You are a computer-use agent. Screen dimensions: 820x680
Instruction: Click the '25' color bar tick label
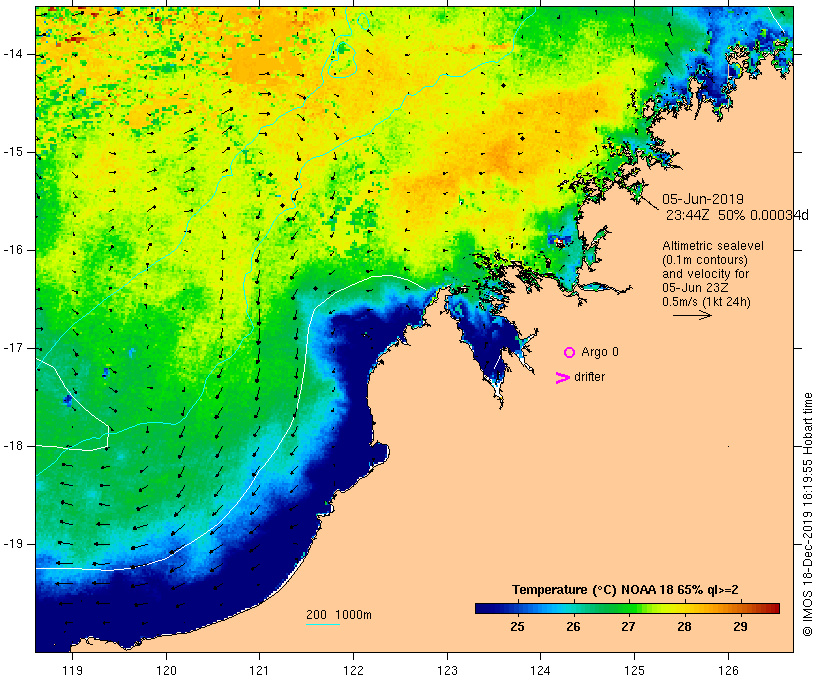click(x=517, y=627)
